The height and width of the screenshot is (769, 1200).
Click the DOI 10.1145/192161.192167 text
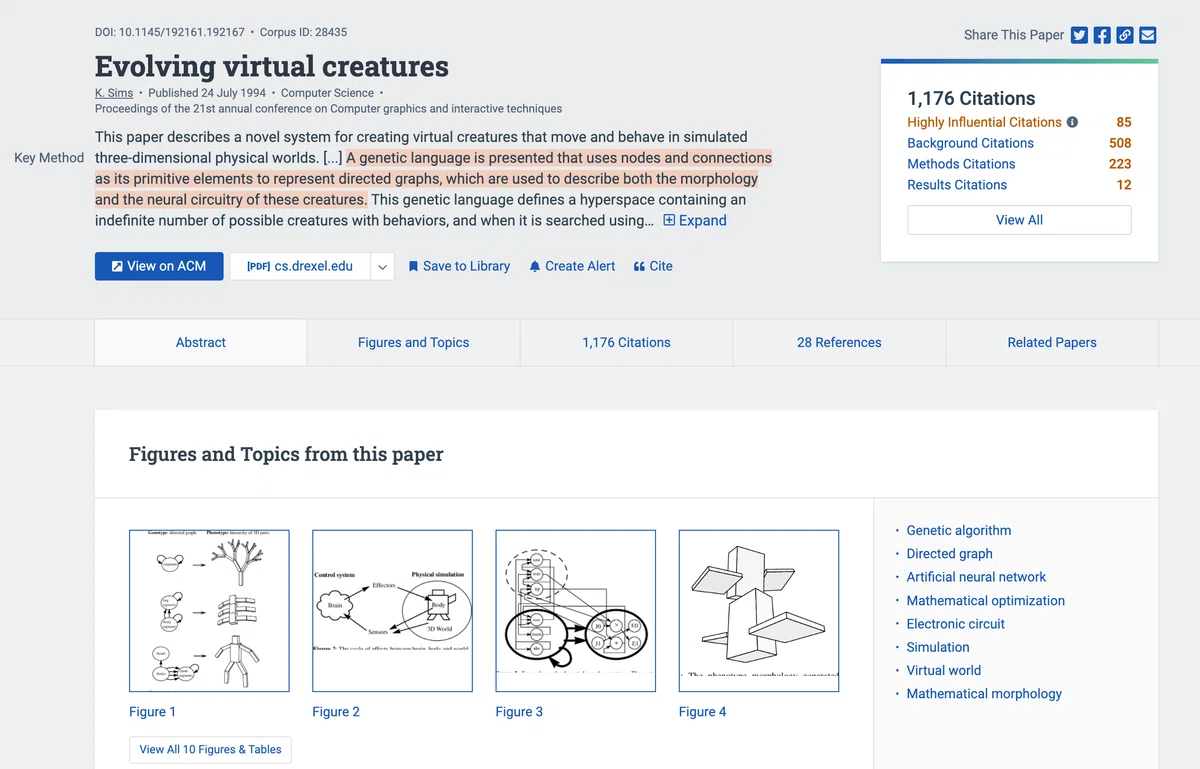coord(169,33)
